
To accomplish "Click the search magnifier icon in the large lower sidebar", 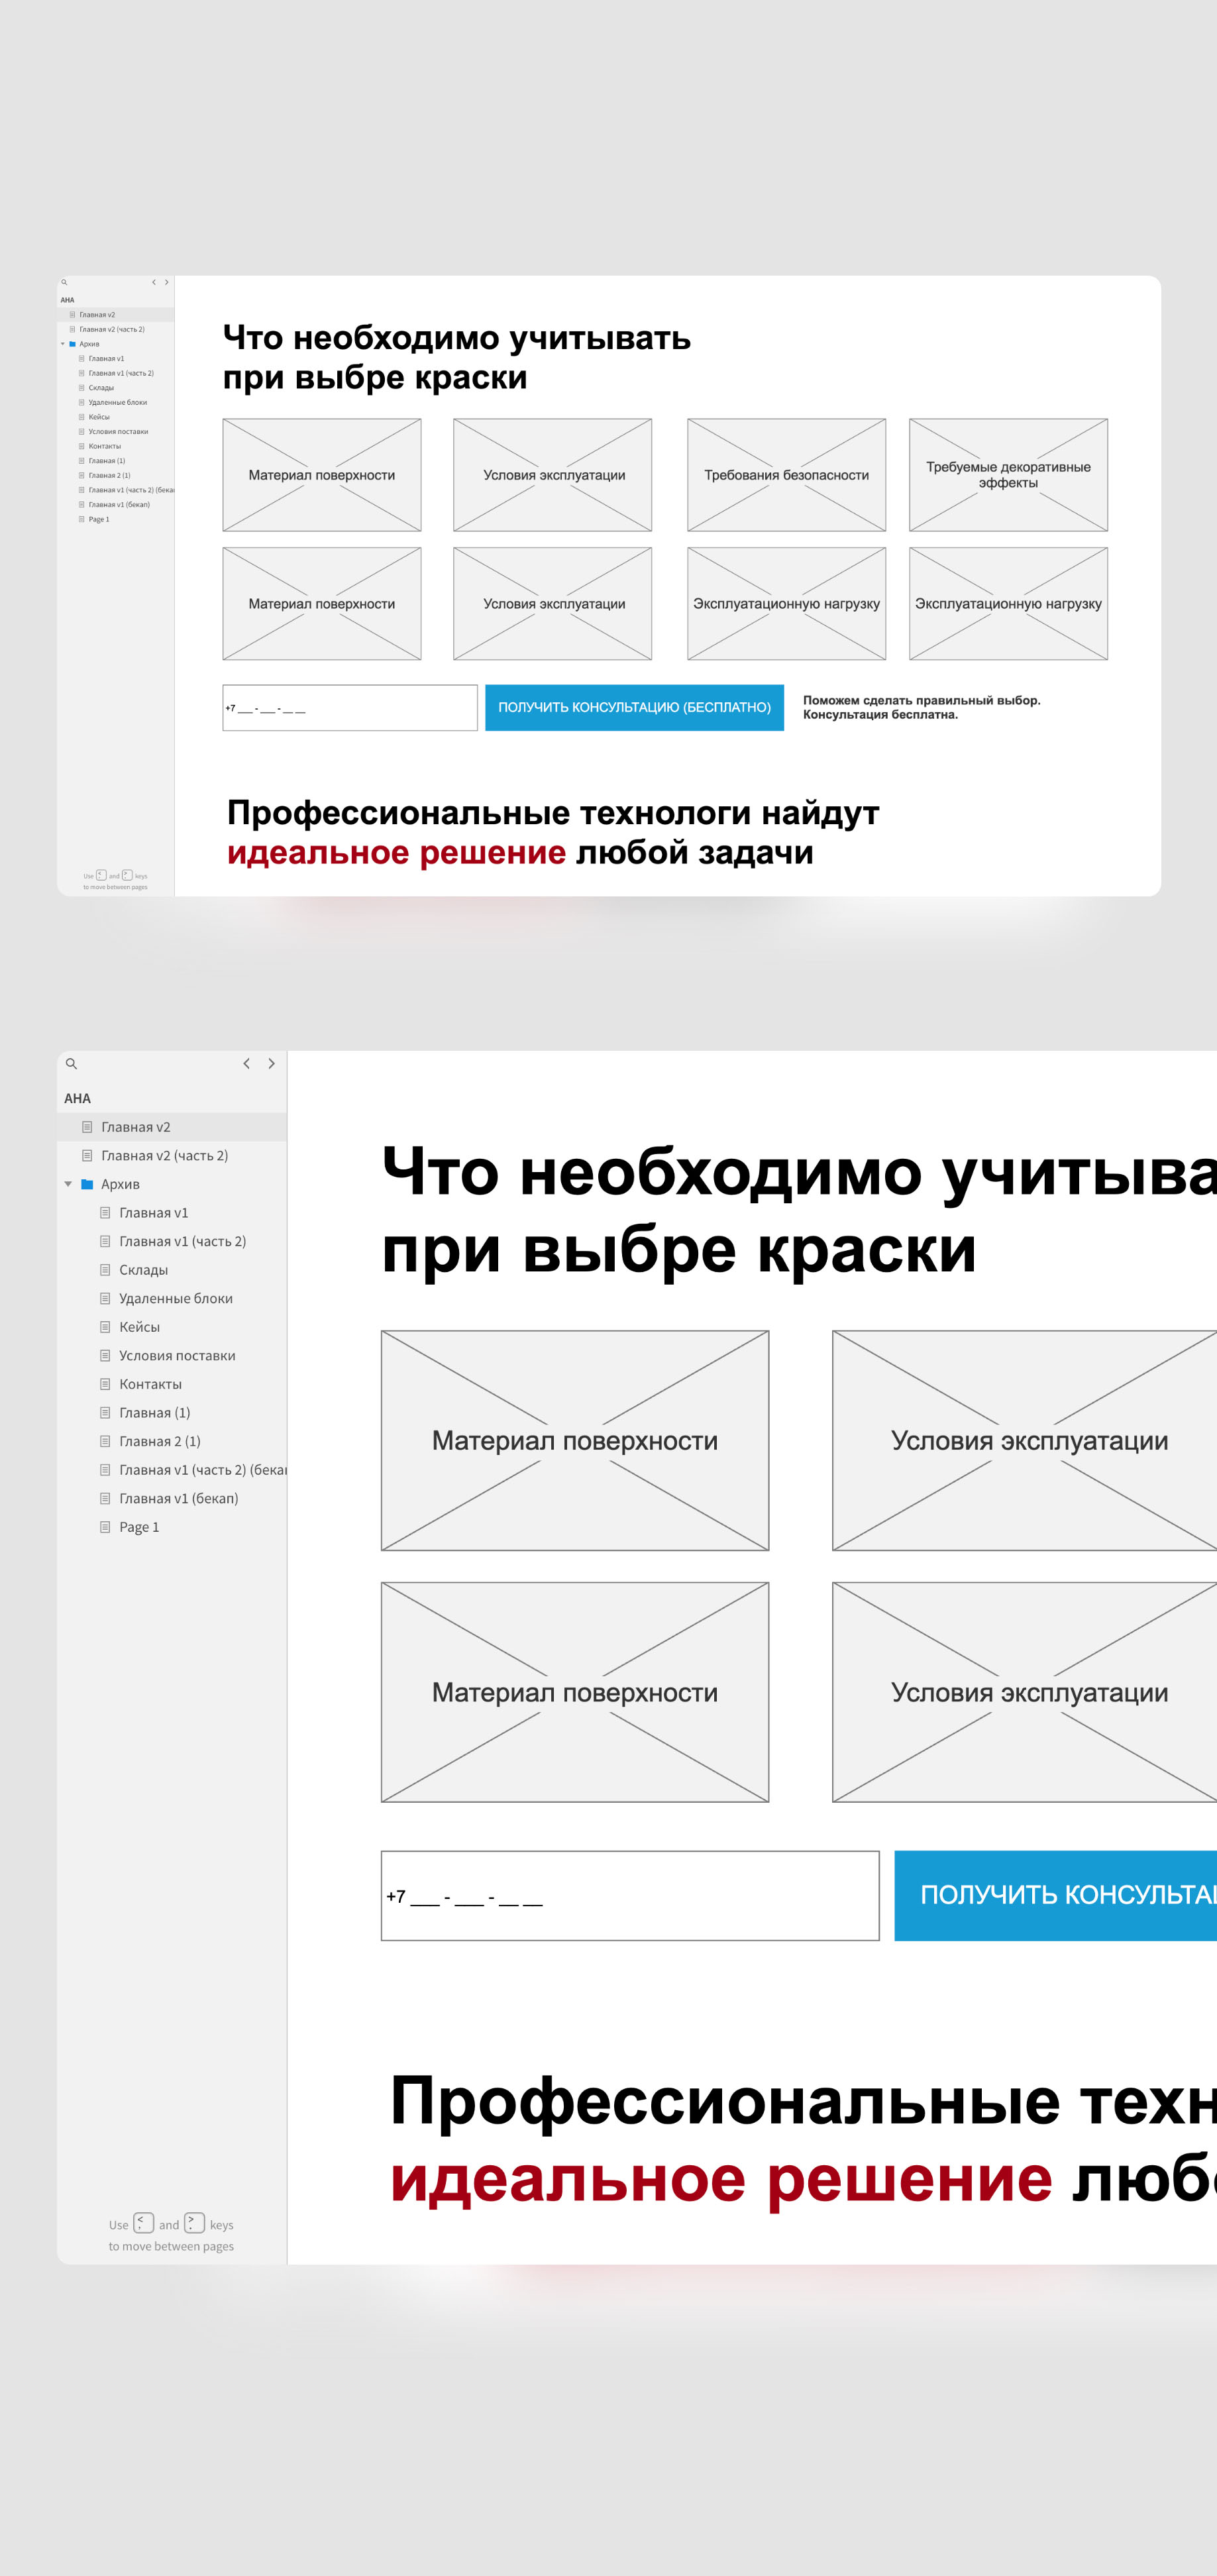I will point(71,1064).
